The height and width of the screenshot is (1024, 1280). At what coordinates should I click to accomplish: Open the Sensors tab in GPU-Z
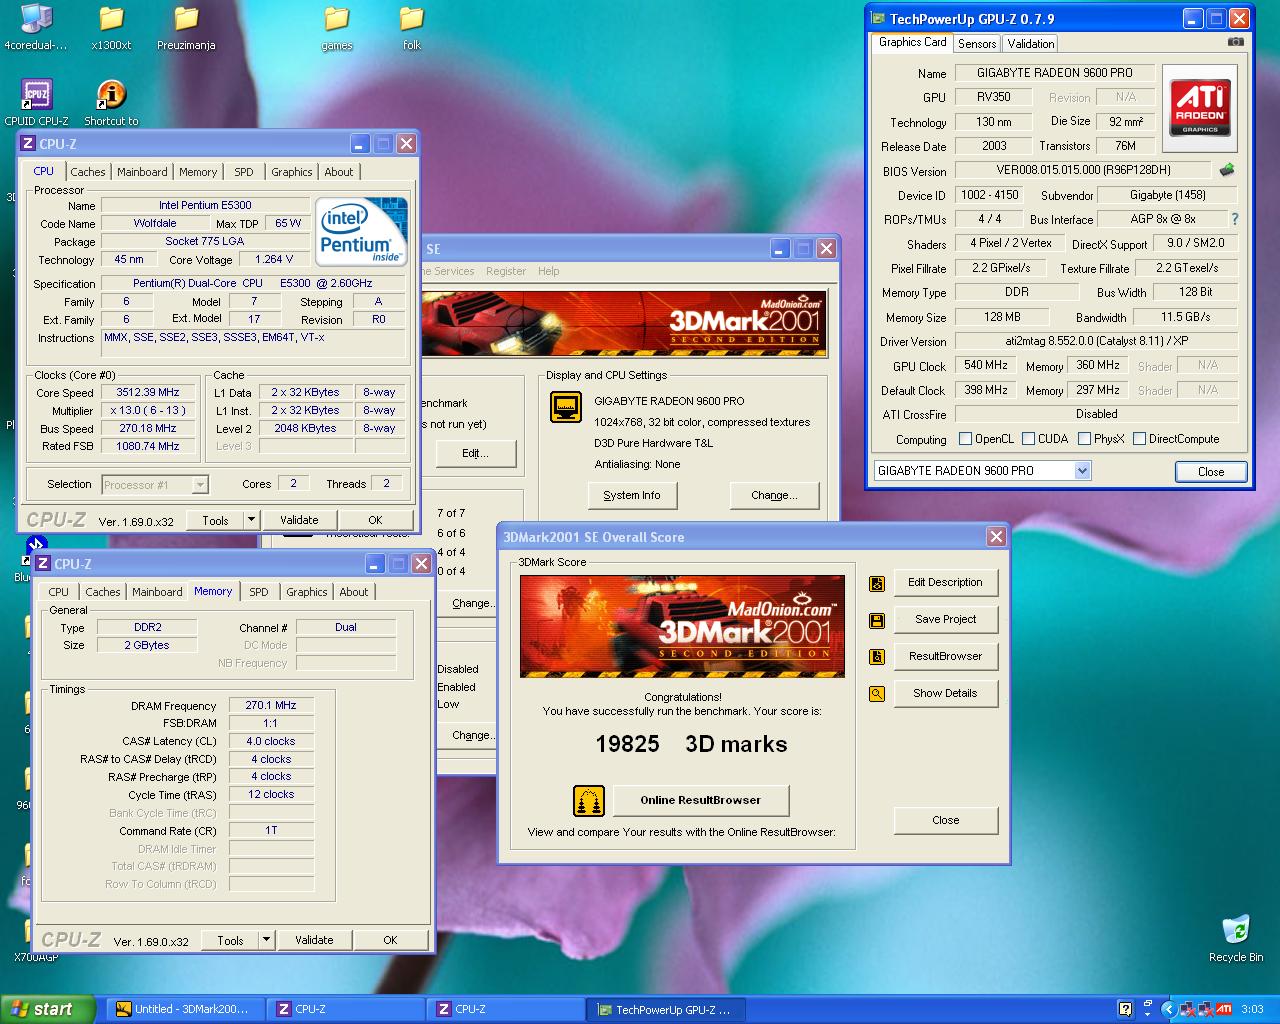click(x=976, y=44)
